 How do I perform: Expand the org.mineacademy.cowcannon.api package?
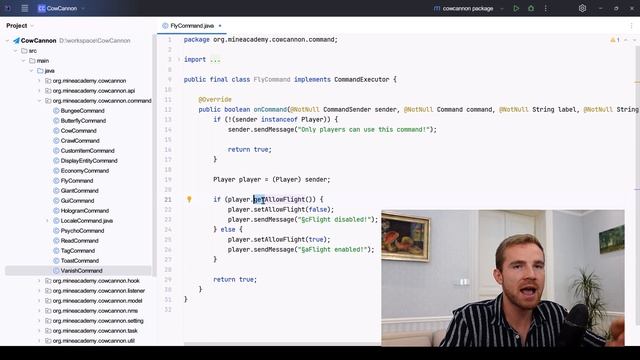click(x=40, y=91)
